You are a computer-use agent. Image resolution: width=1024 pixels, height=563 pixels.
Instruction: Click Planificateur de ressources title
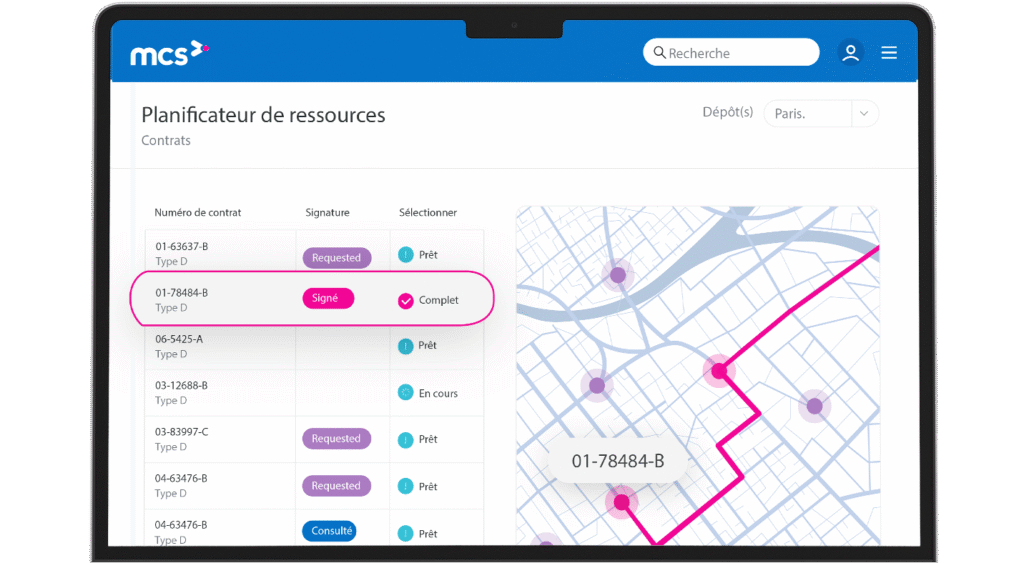tap(263, 115)
